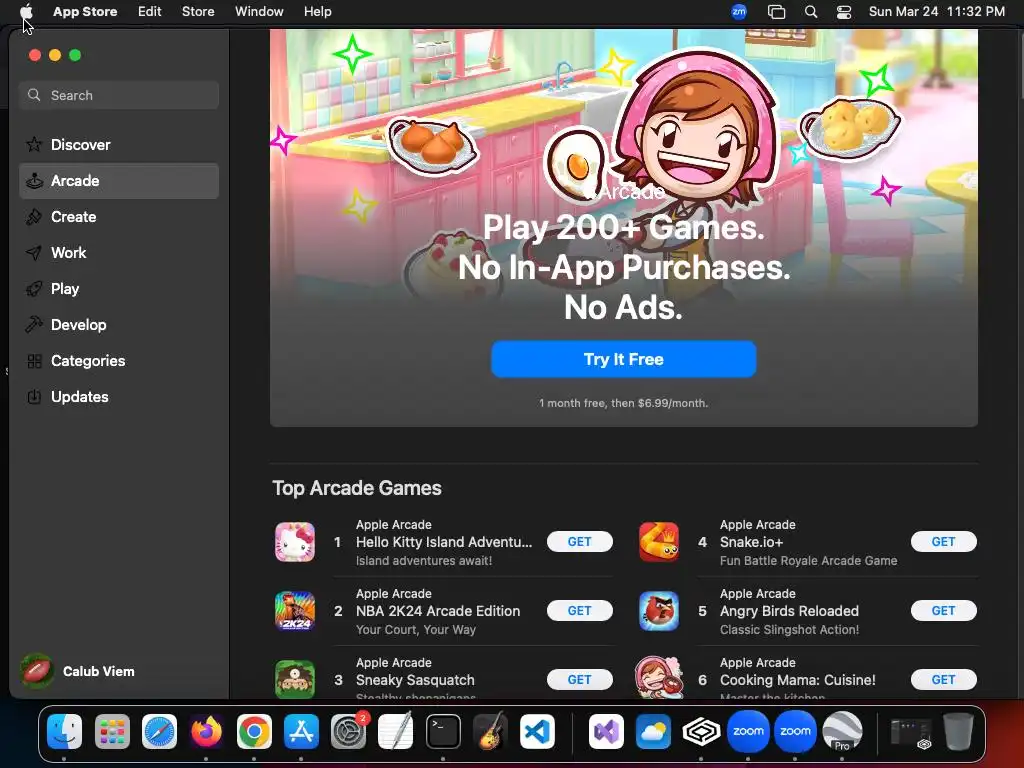Check the Updates section
The width and height of the screenshot is (1024, 768).
[x=119, y=396]
